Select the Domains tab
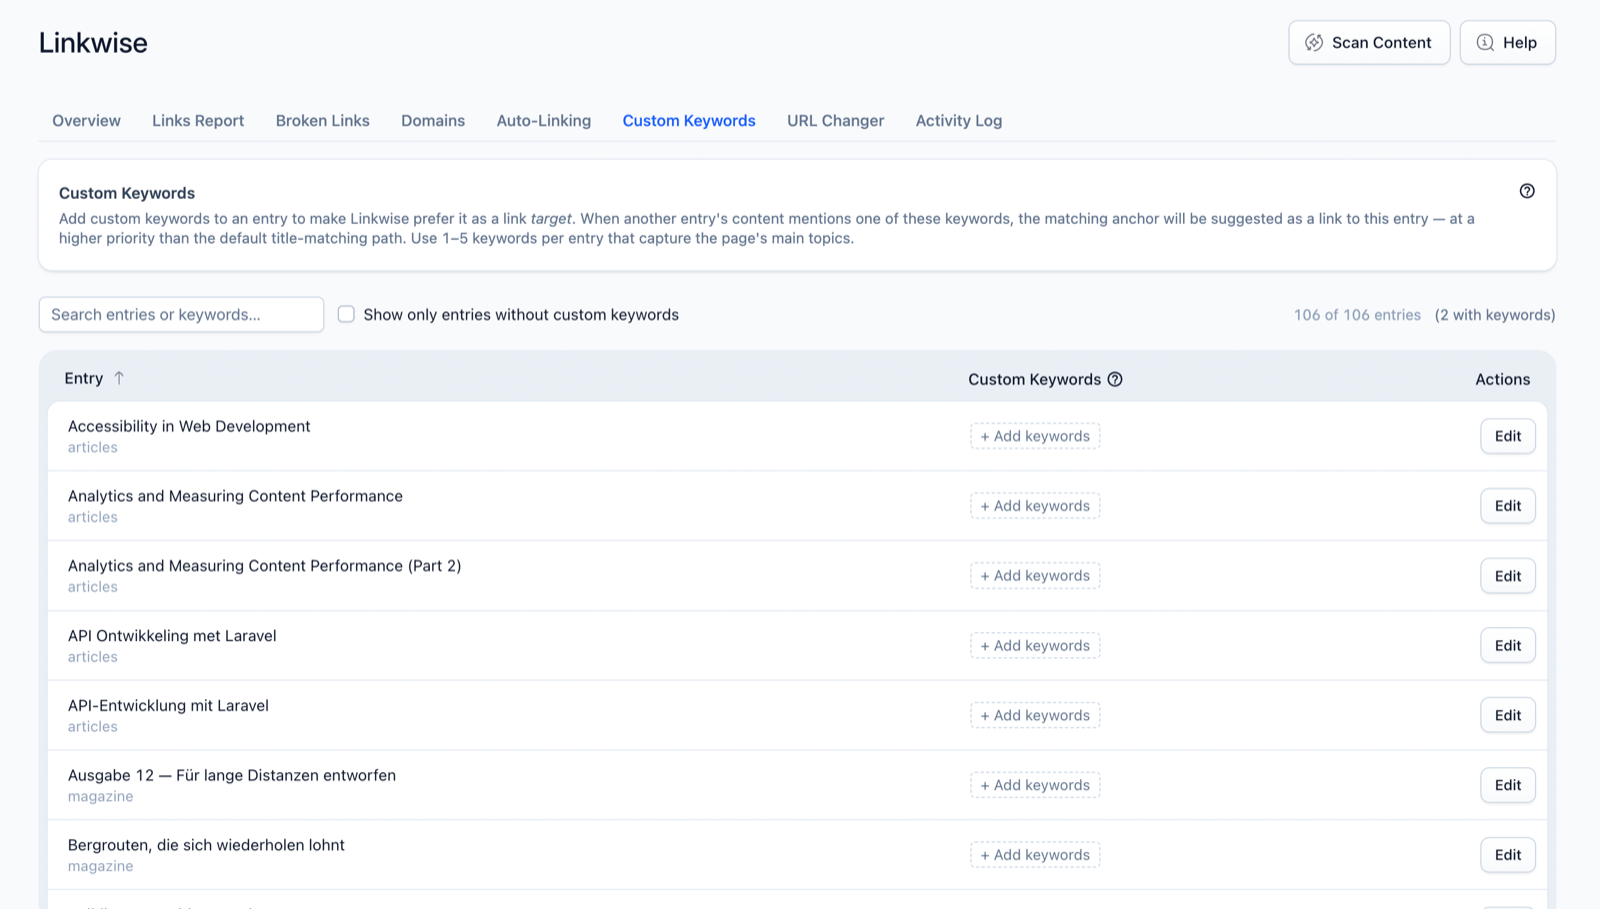 point(433,121)
